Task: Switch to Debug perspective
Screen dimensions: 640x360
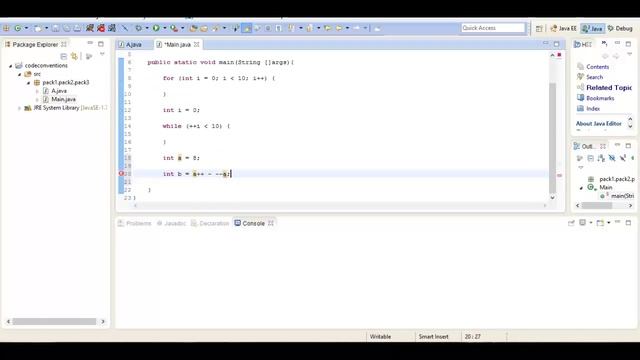Action: [x=620, y=29]
